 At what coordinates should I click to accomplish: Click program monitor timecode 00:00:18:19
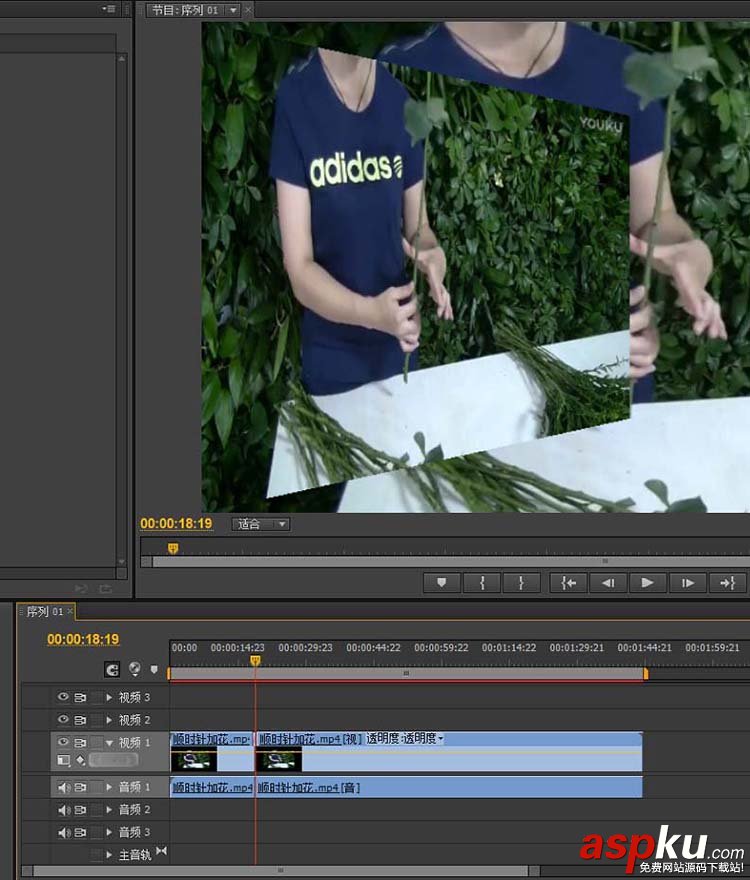tap(176, 524)
